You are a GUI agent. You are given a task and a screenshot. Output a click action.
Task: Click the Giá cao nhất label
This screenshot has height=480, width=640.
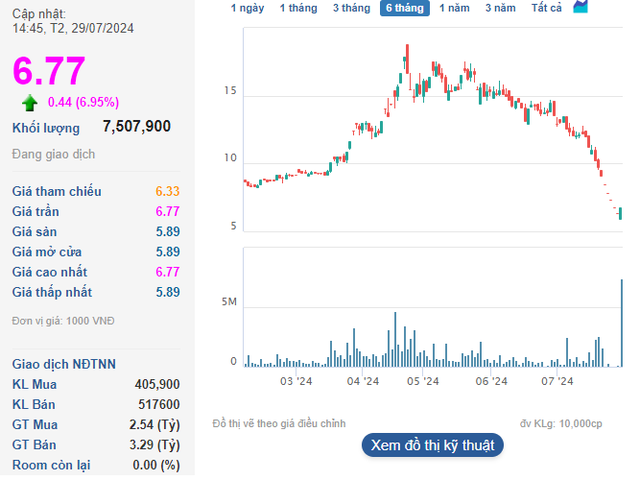(x=50, y=272)
